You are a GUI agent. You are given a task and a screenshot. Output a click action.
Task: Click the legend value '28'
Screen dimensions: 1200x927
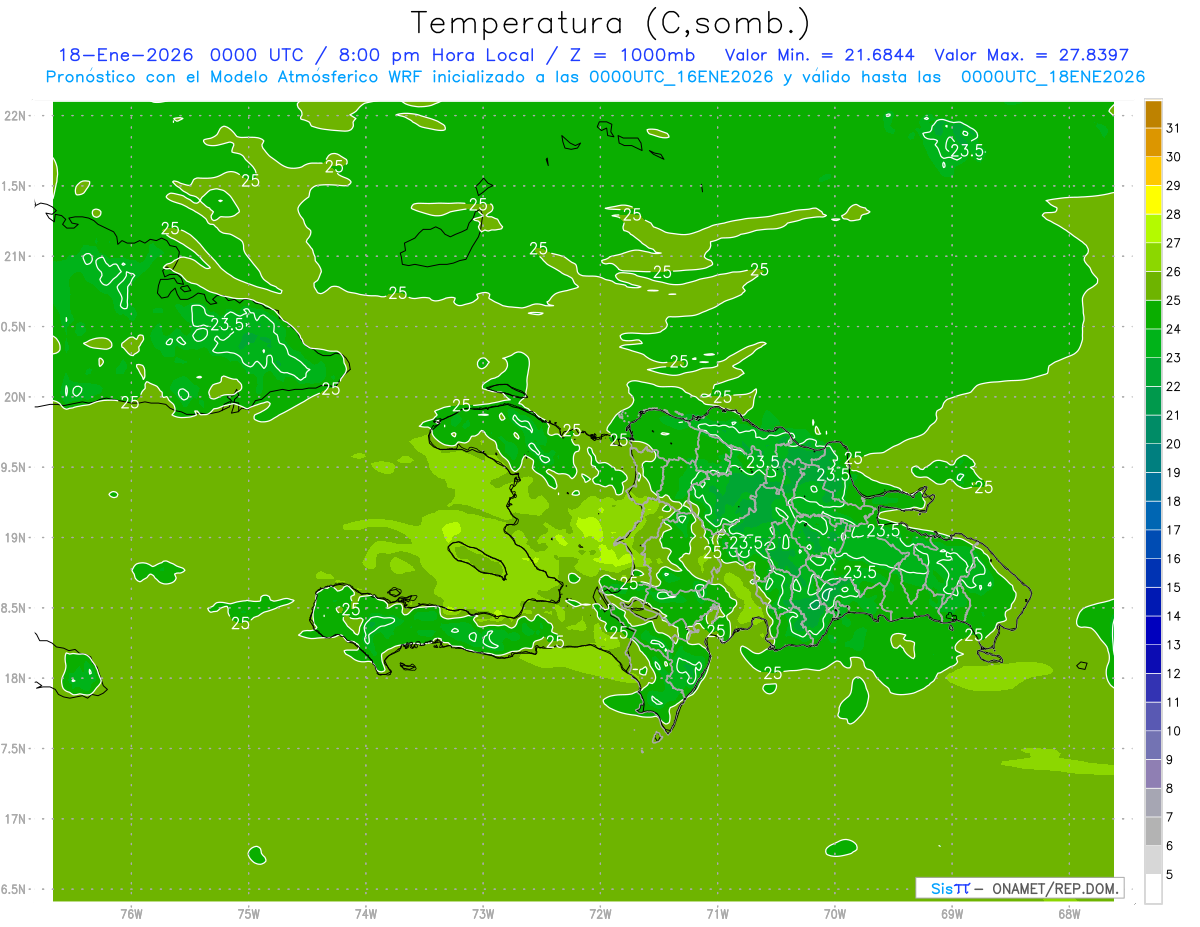pyautogui.click(x=1174, y=215)
